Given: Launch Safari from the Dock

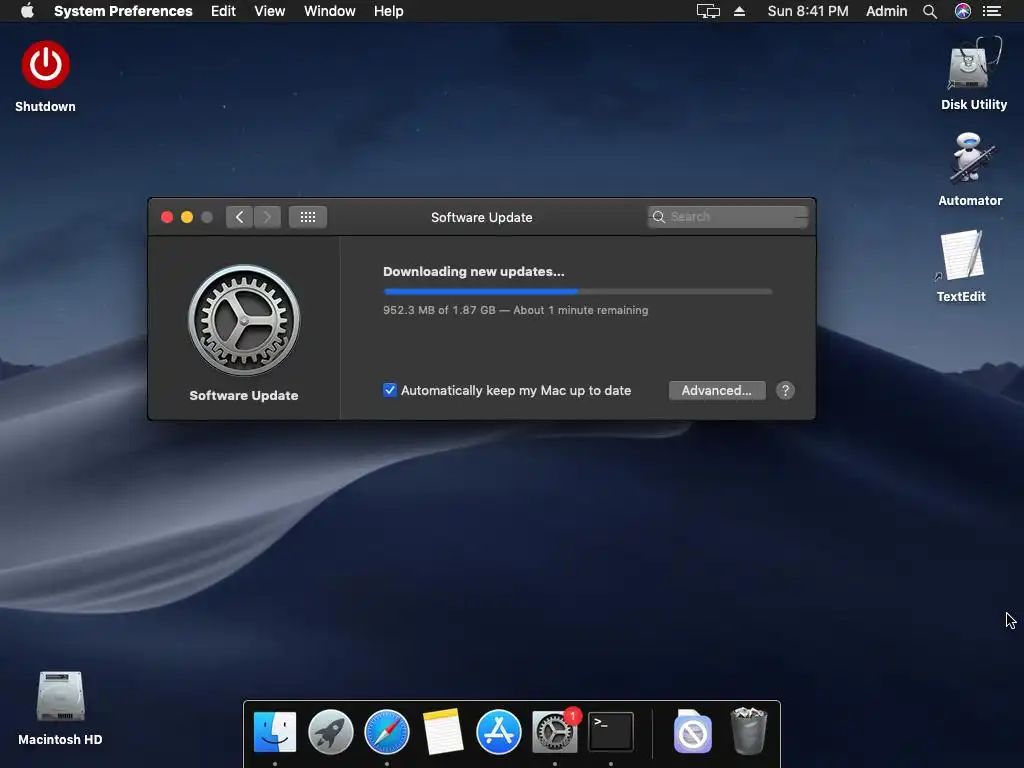Looking at the screenshot, I should tap(387, 732).
